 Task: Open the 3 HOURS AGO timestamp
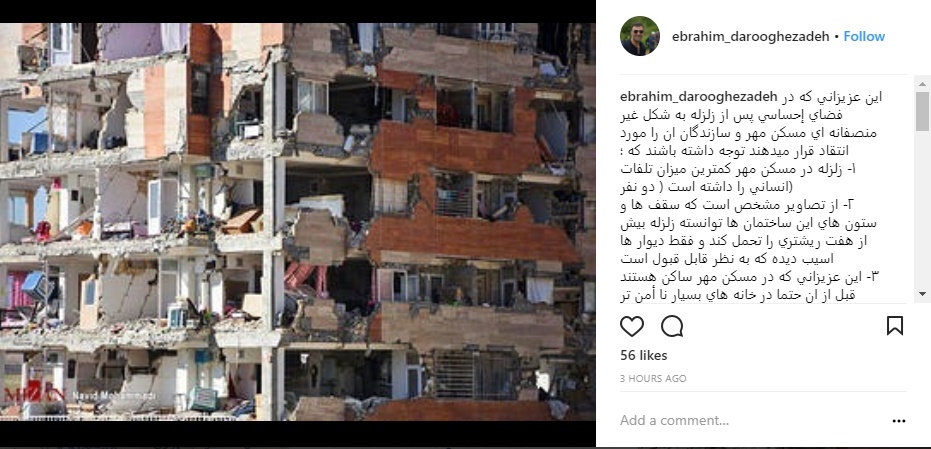(653, 378)
